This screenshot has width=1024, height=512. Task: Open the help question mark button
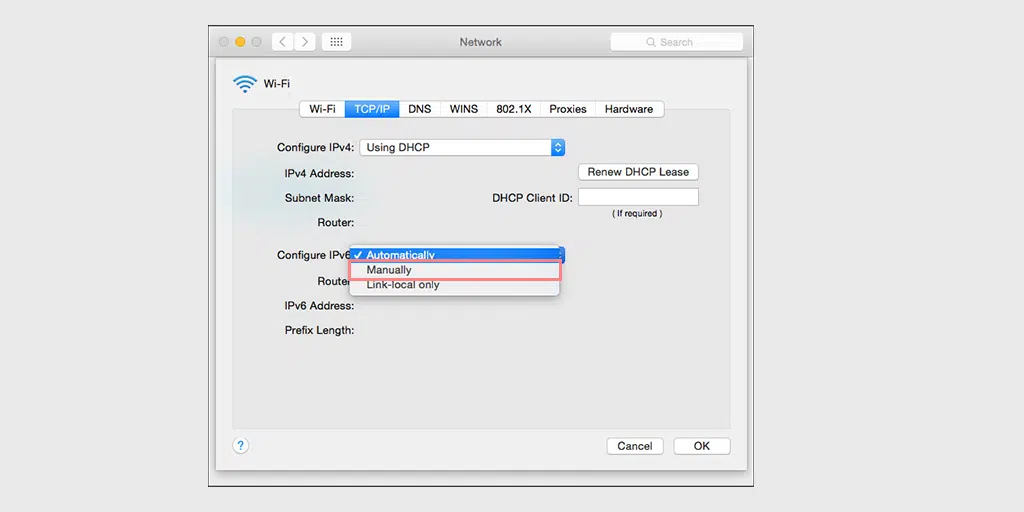[240, 446]
